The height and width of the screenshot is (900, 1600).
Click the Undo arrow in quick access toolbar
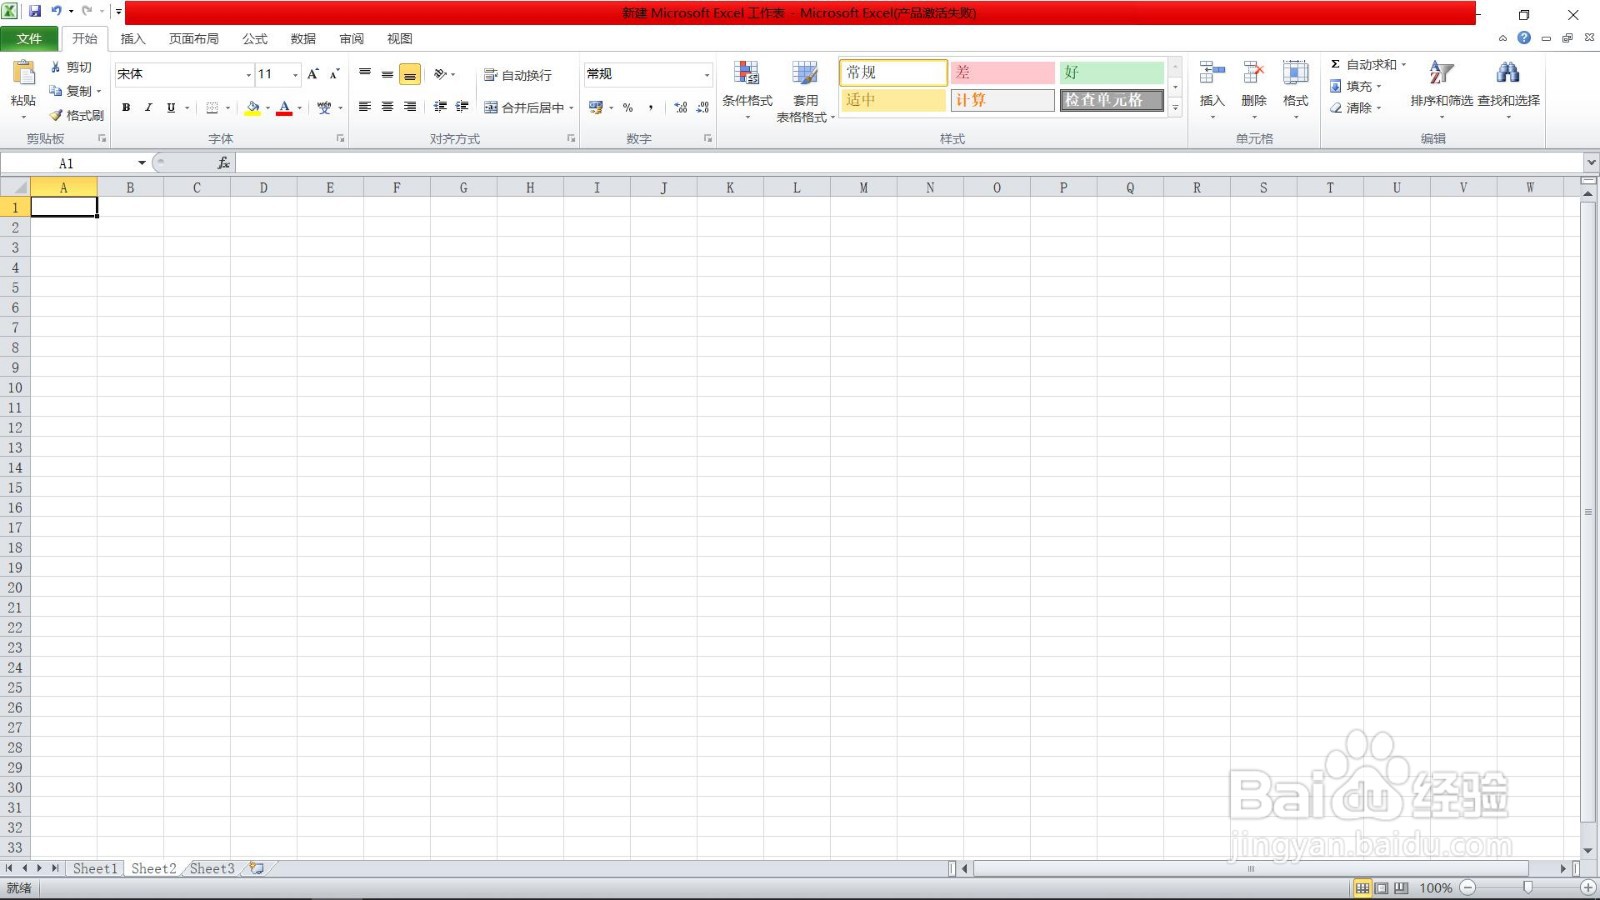tap(57, 11)
